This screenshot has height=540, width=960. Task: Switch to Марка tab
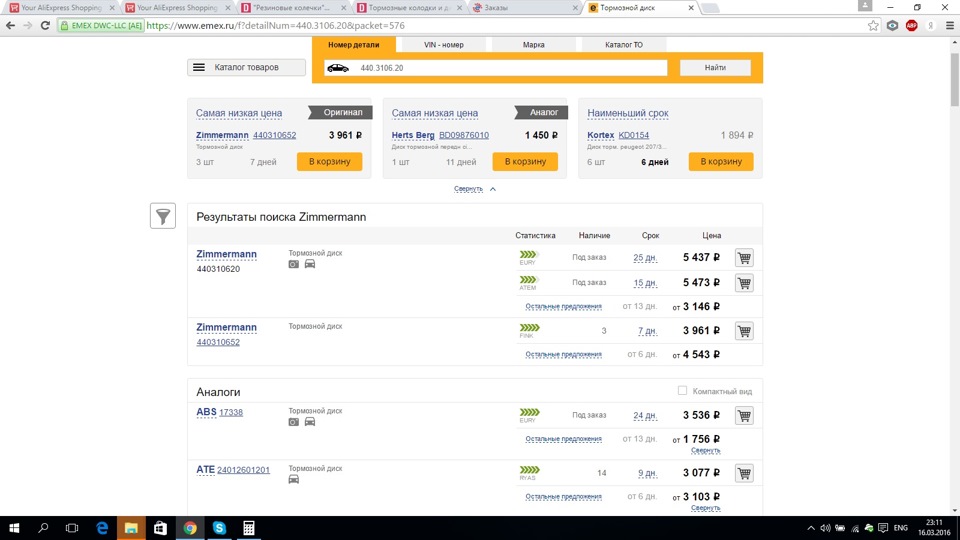point(533,45)
